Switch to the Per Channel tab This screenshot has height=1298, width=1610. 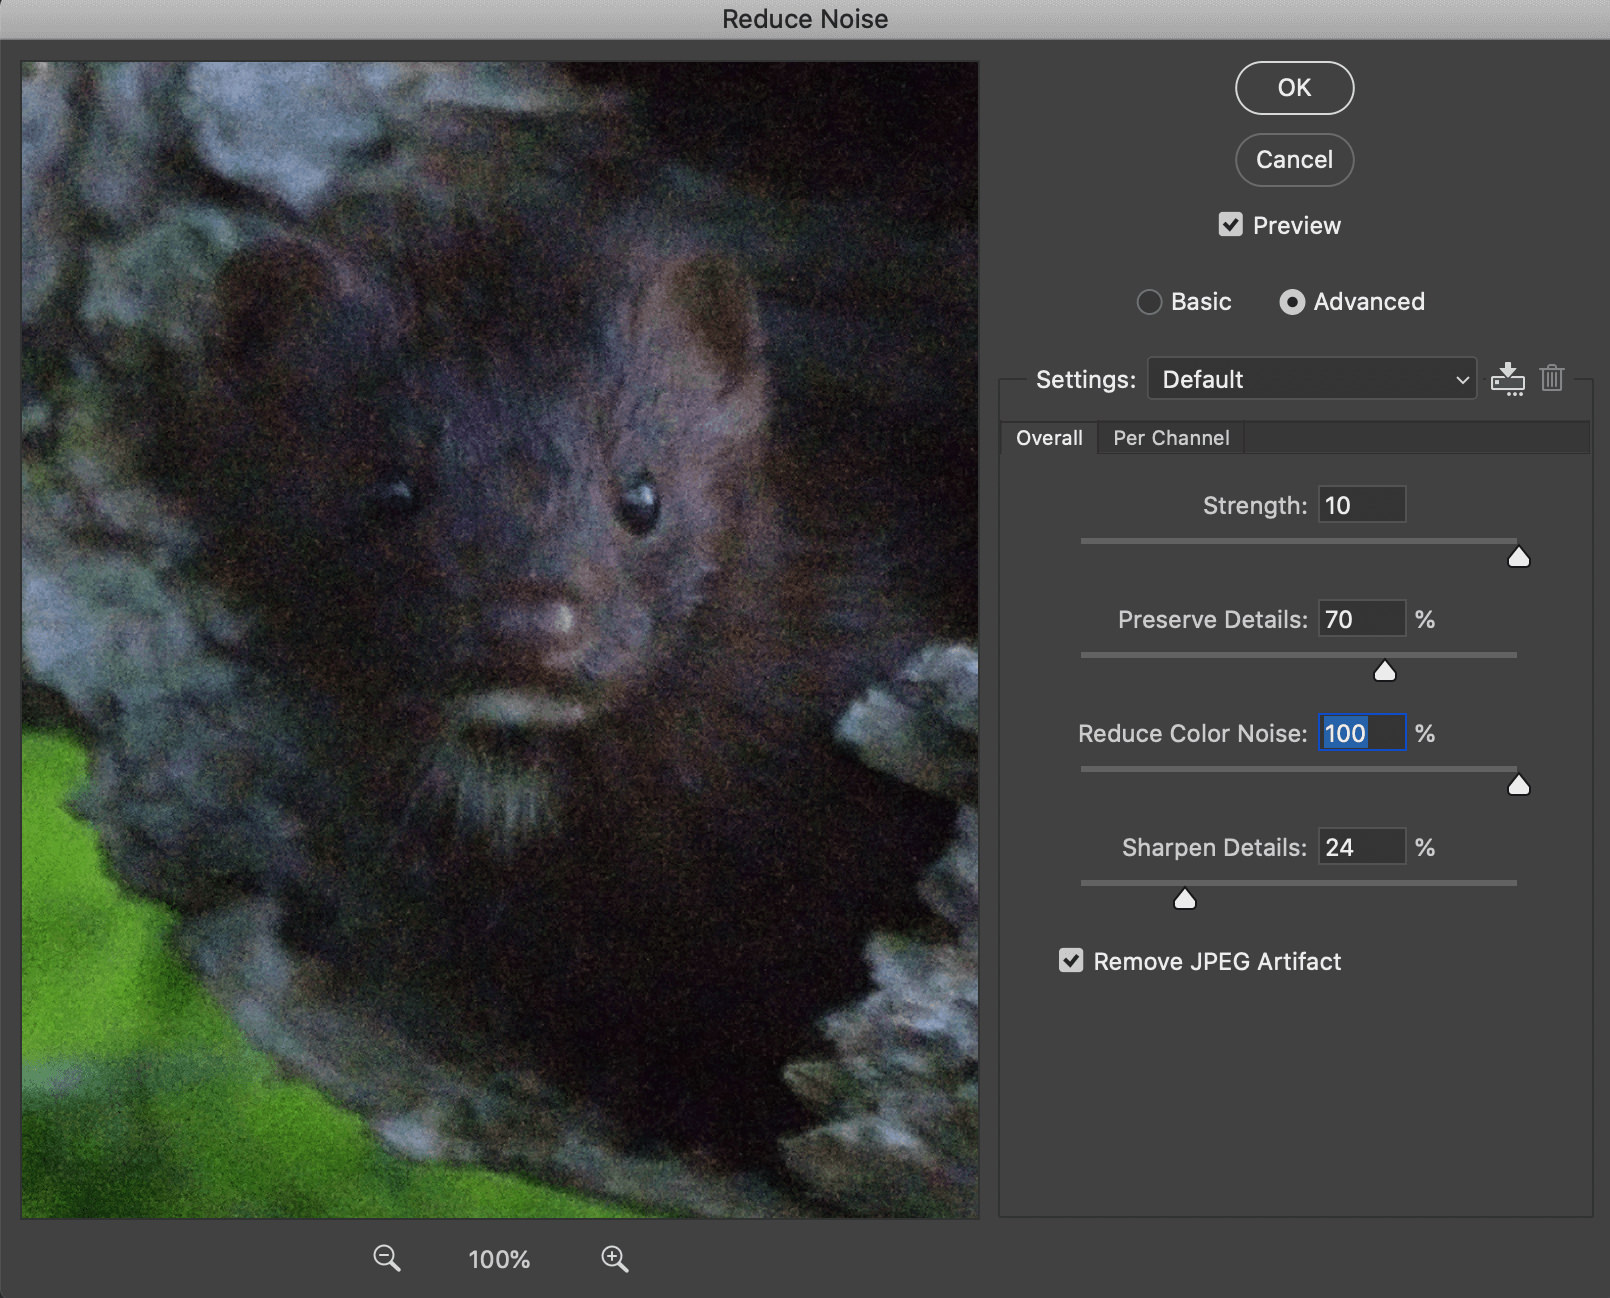(x=1171, y=438)
